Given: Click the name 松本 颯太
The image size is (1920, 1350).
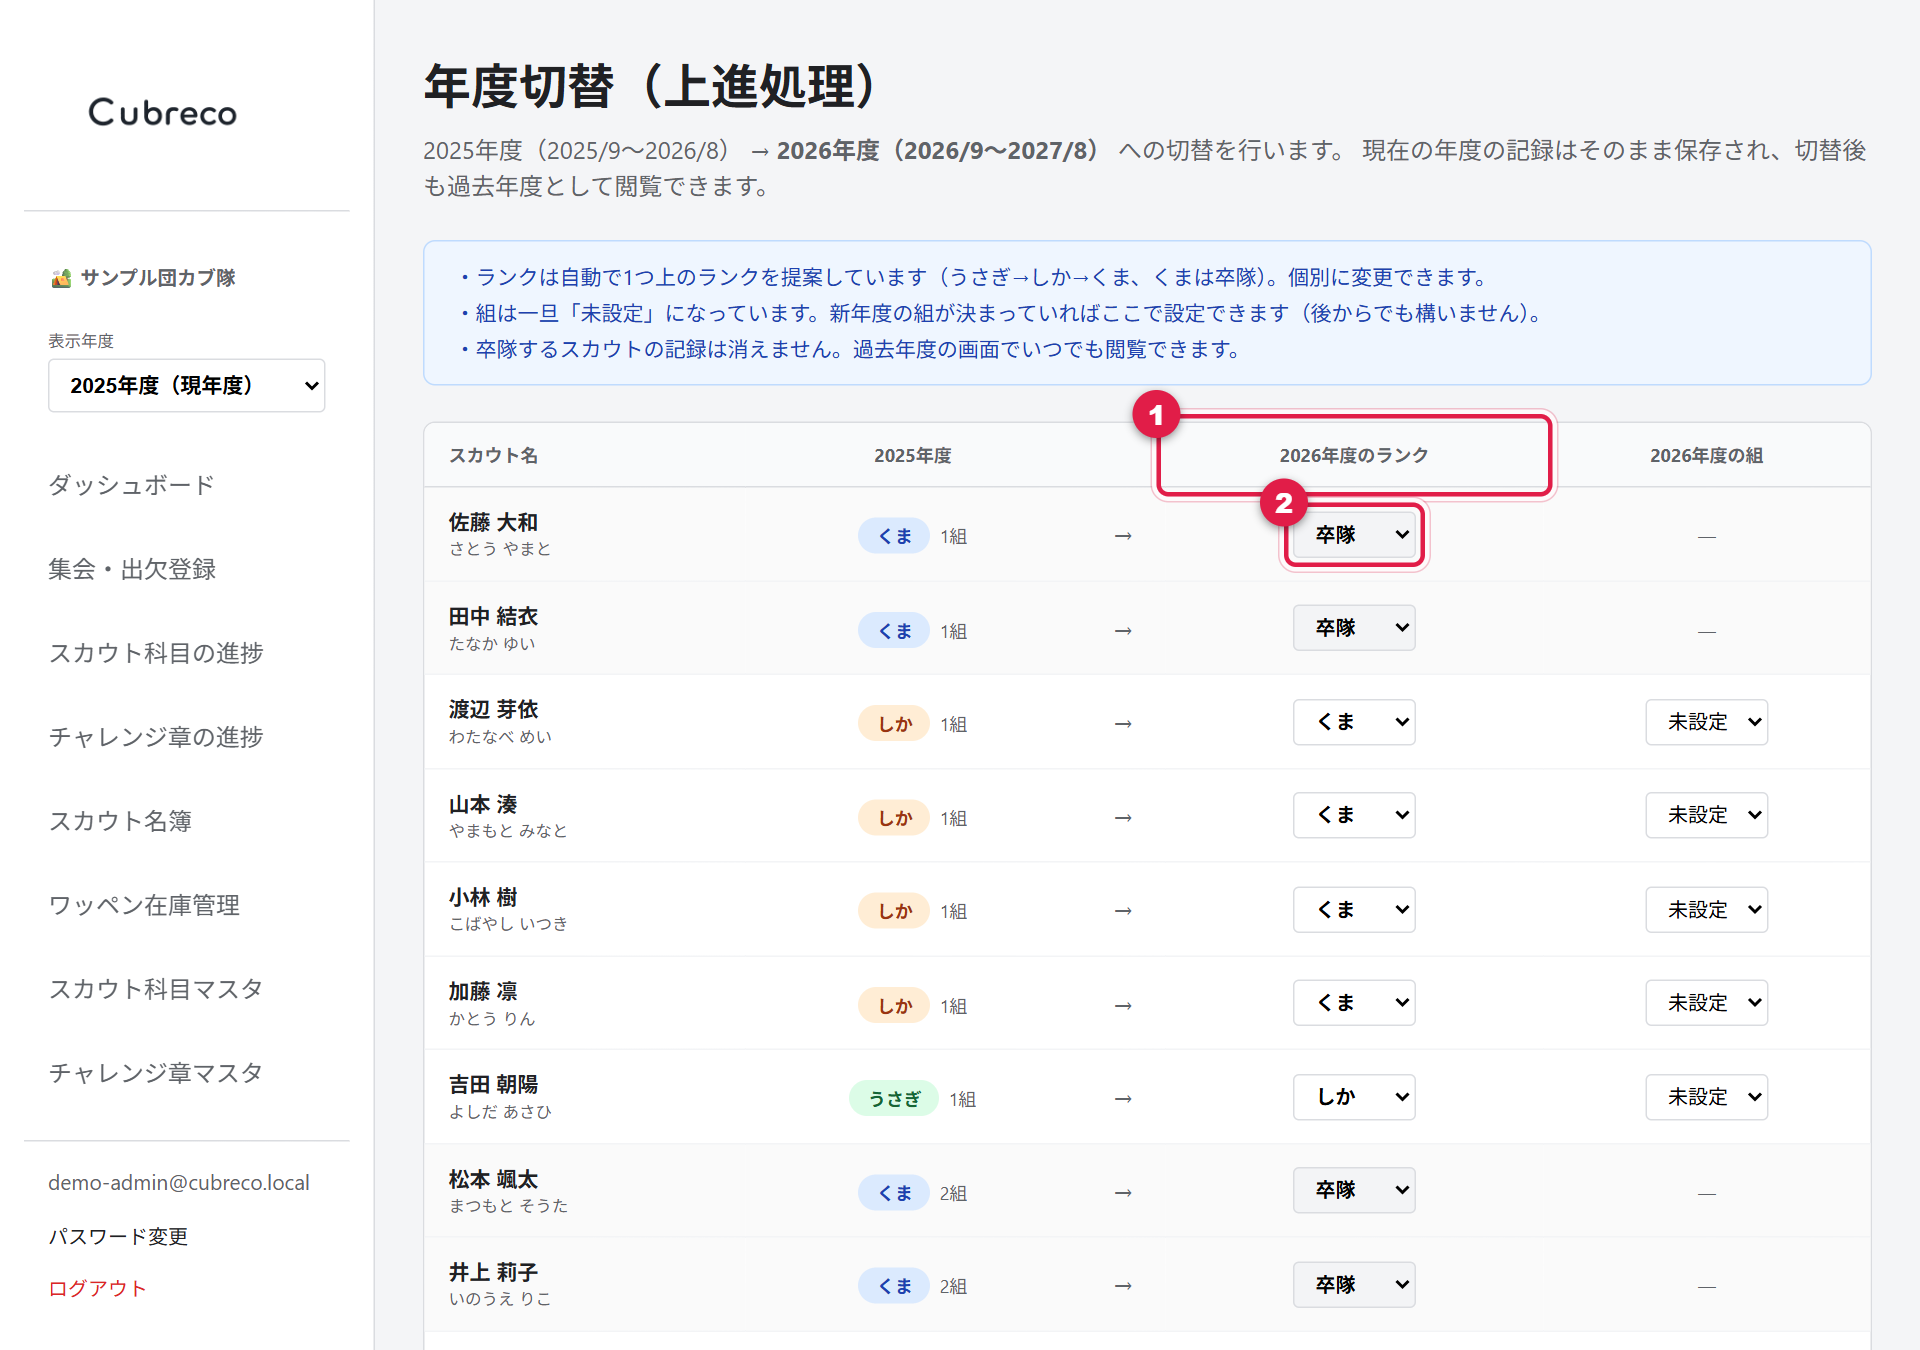Looking at the screenshot, I should pyautogui.click(x=493, y=1179).
